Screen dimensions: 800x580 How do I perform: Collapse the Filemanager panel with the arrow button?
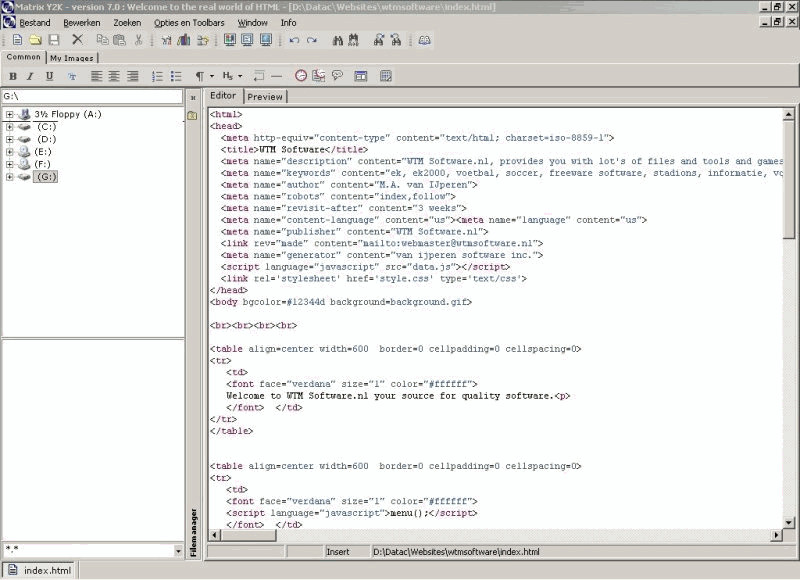(193, 97)
